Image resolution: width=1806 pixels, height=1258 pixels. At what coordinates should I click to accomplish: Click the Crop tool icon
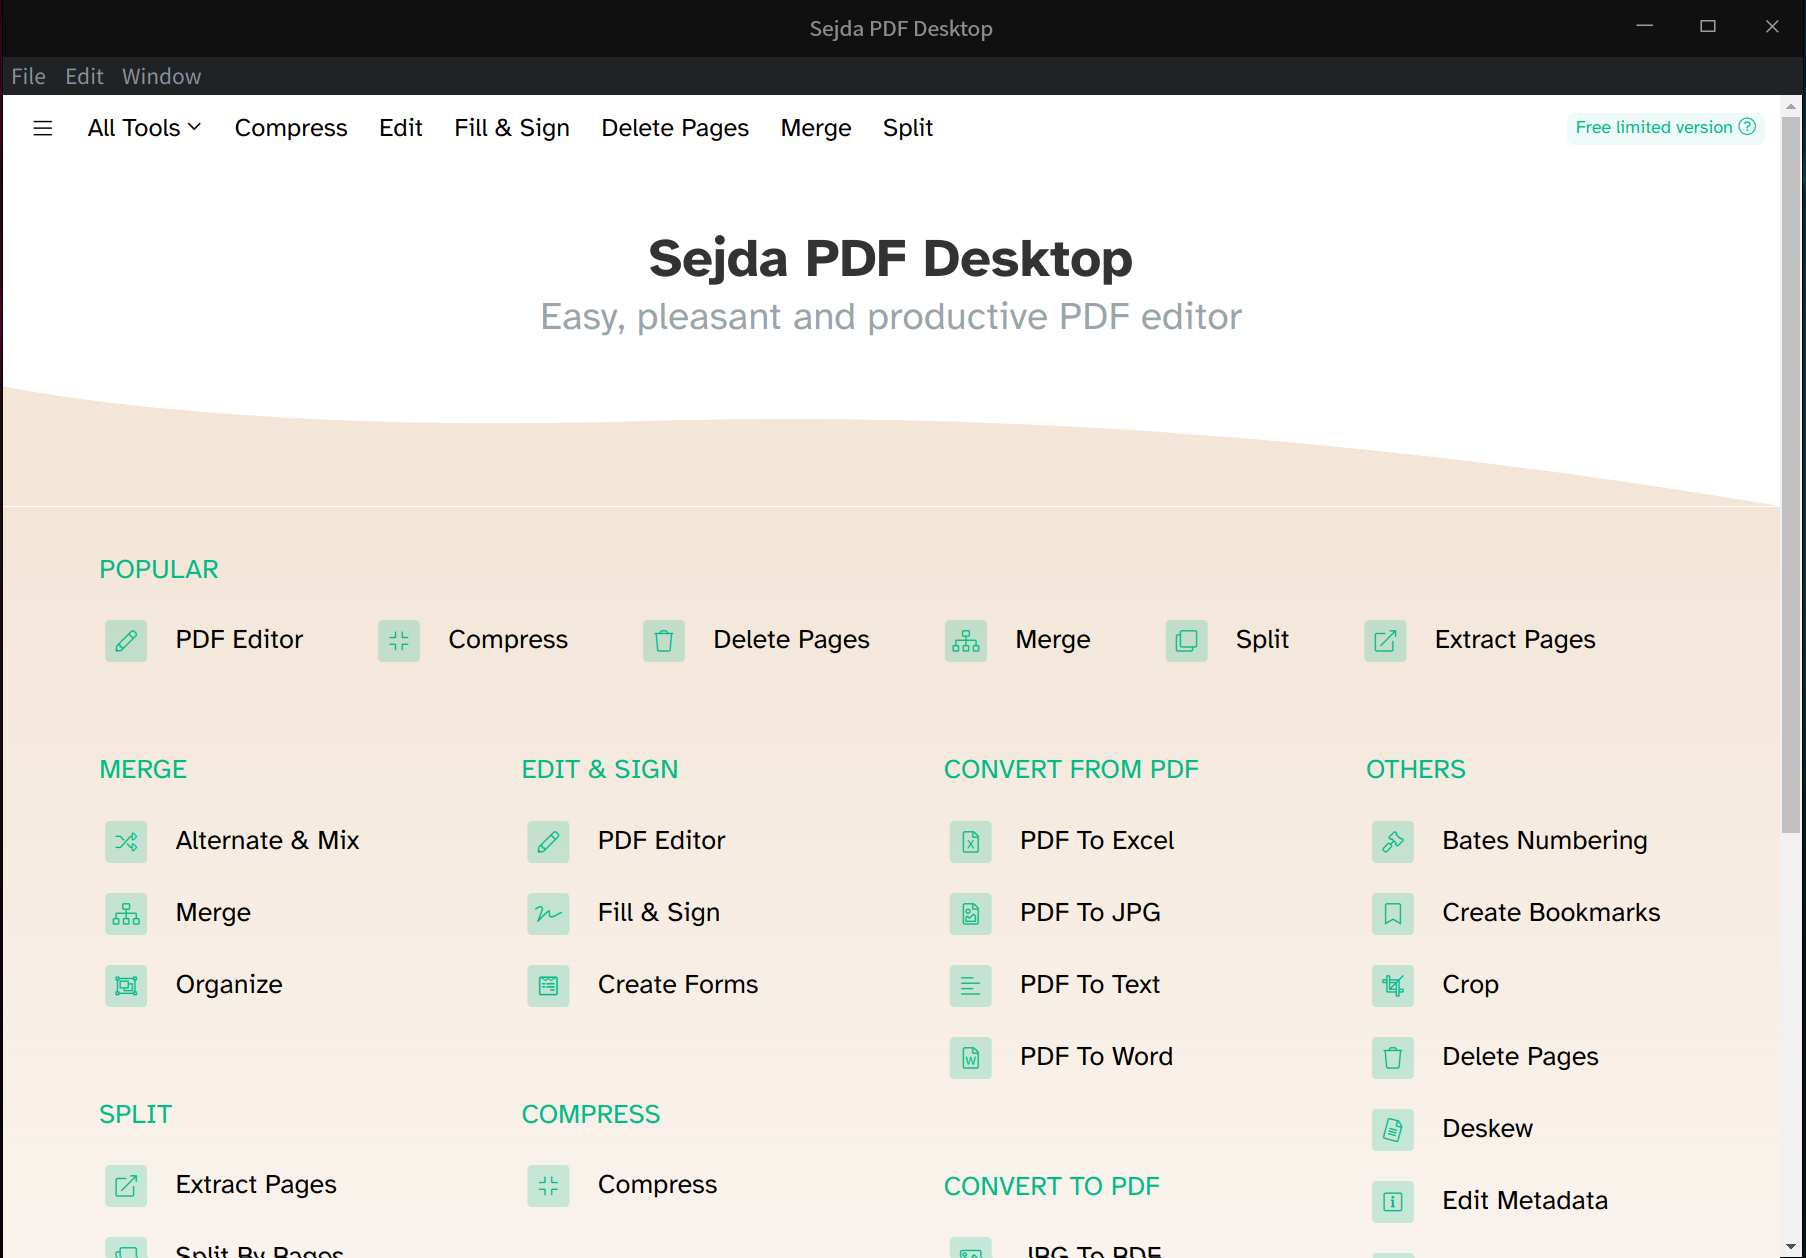pos(1392,986)
